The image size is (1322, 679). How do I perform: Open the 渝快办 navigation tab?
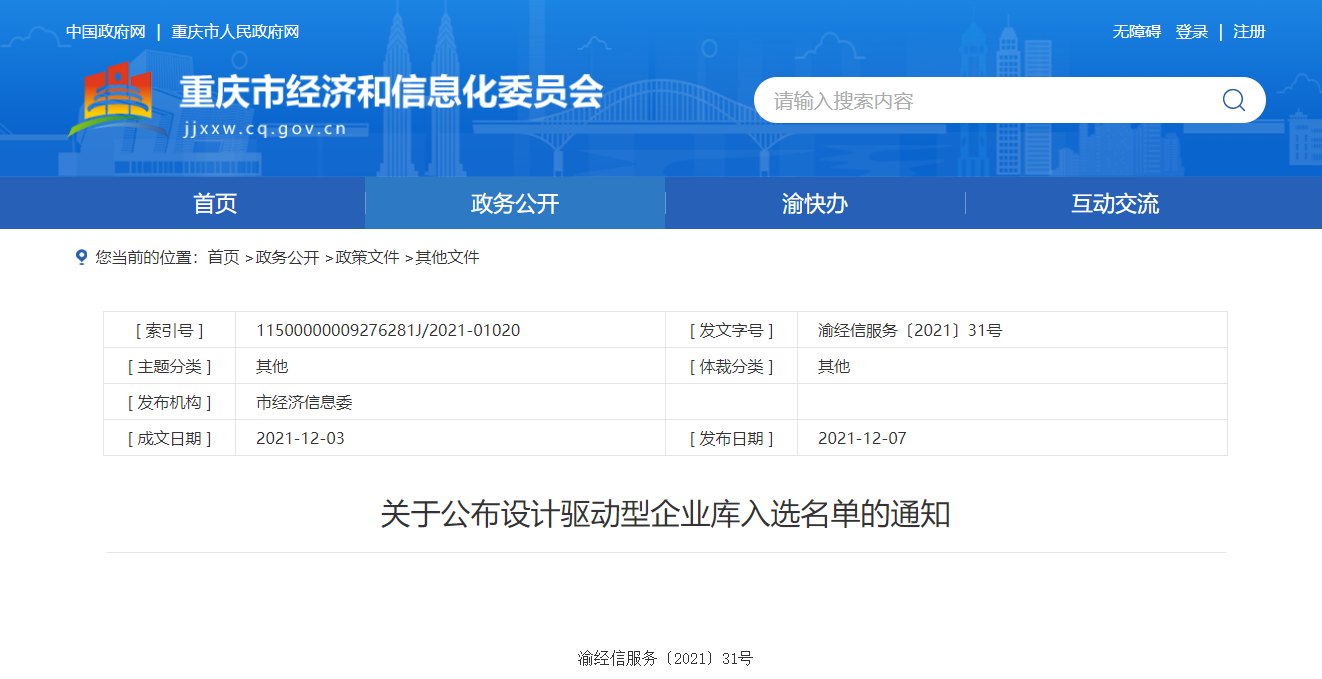[x=815, y=204]
